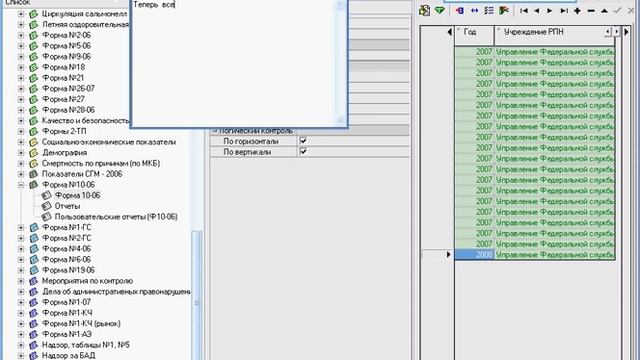Go to the next record
This screenshot has width=640, height=360.
pos(550,11)
